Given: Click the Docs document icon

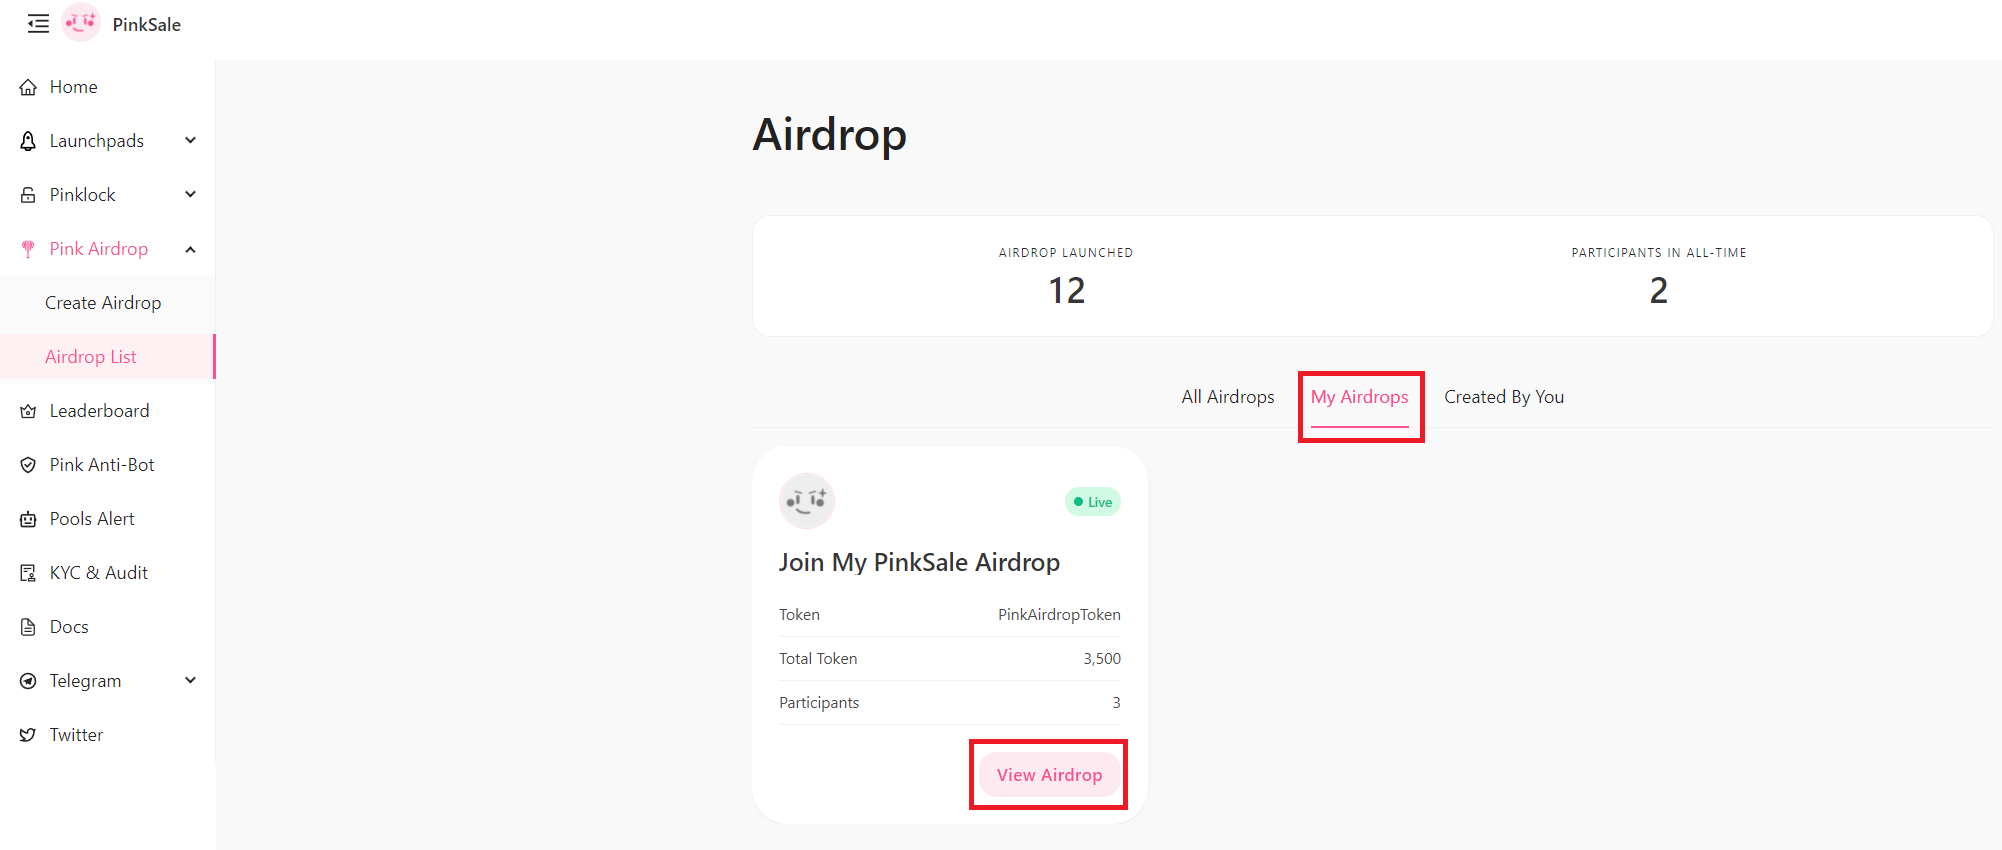Looking at the screenshot, I should pyautogui.click(x=28, y=626).
